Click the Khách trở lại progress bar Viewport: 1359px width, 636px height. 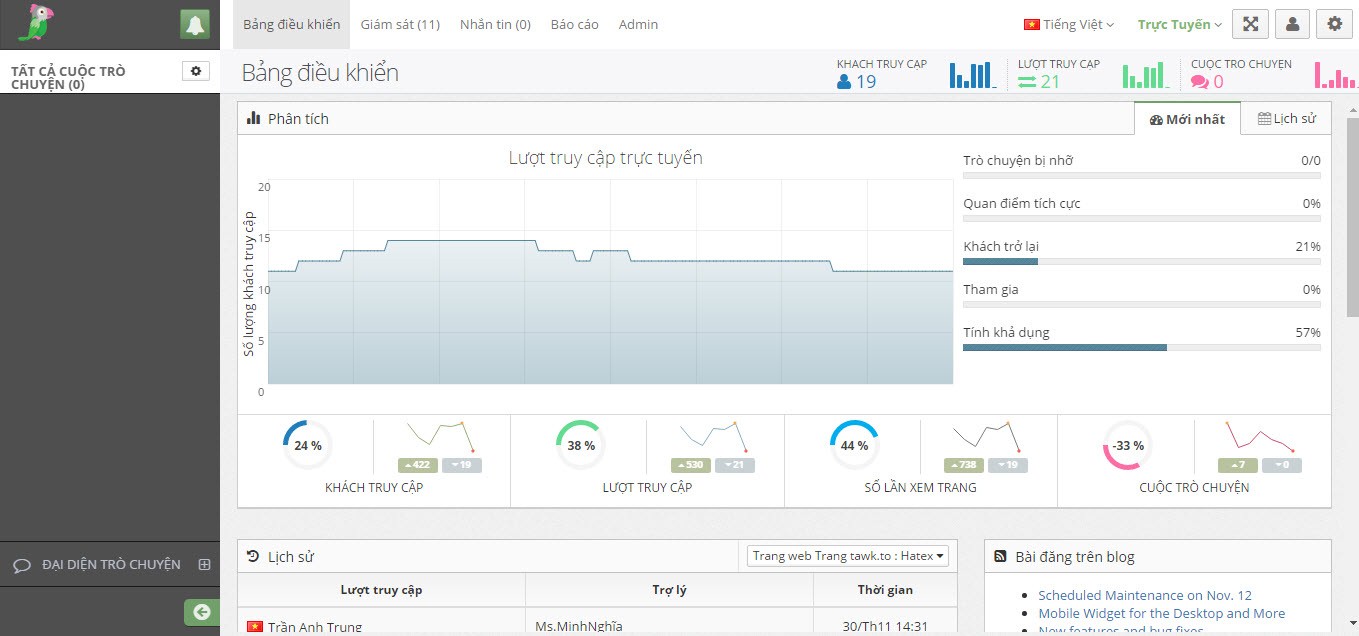tap(1141, 261)
